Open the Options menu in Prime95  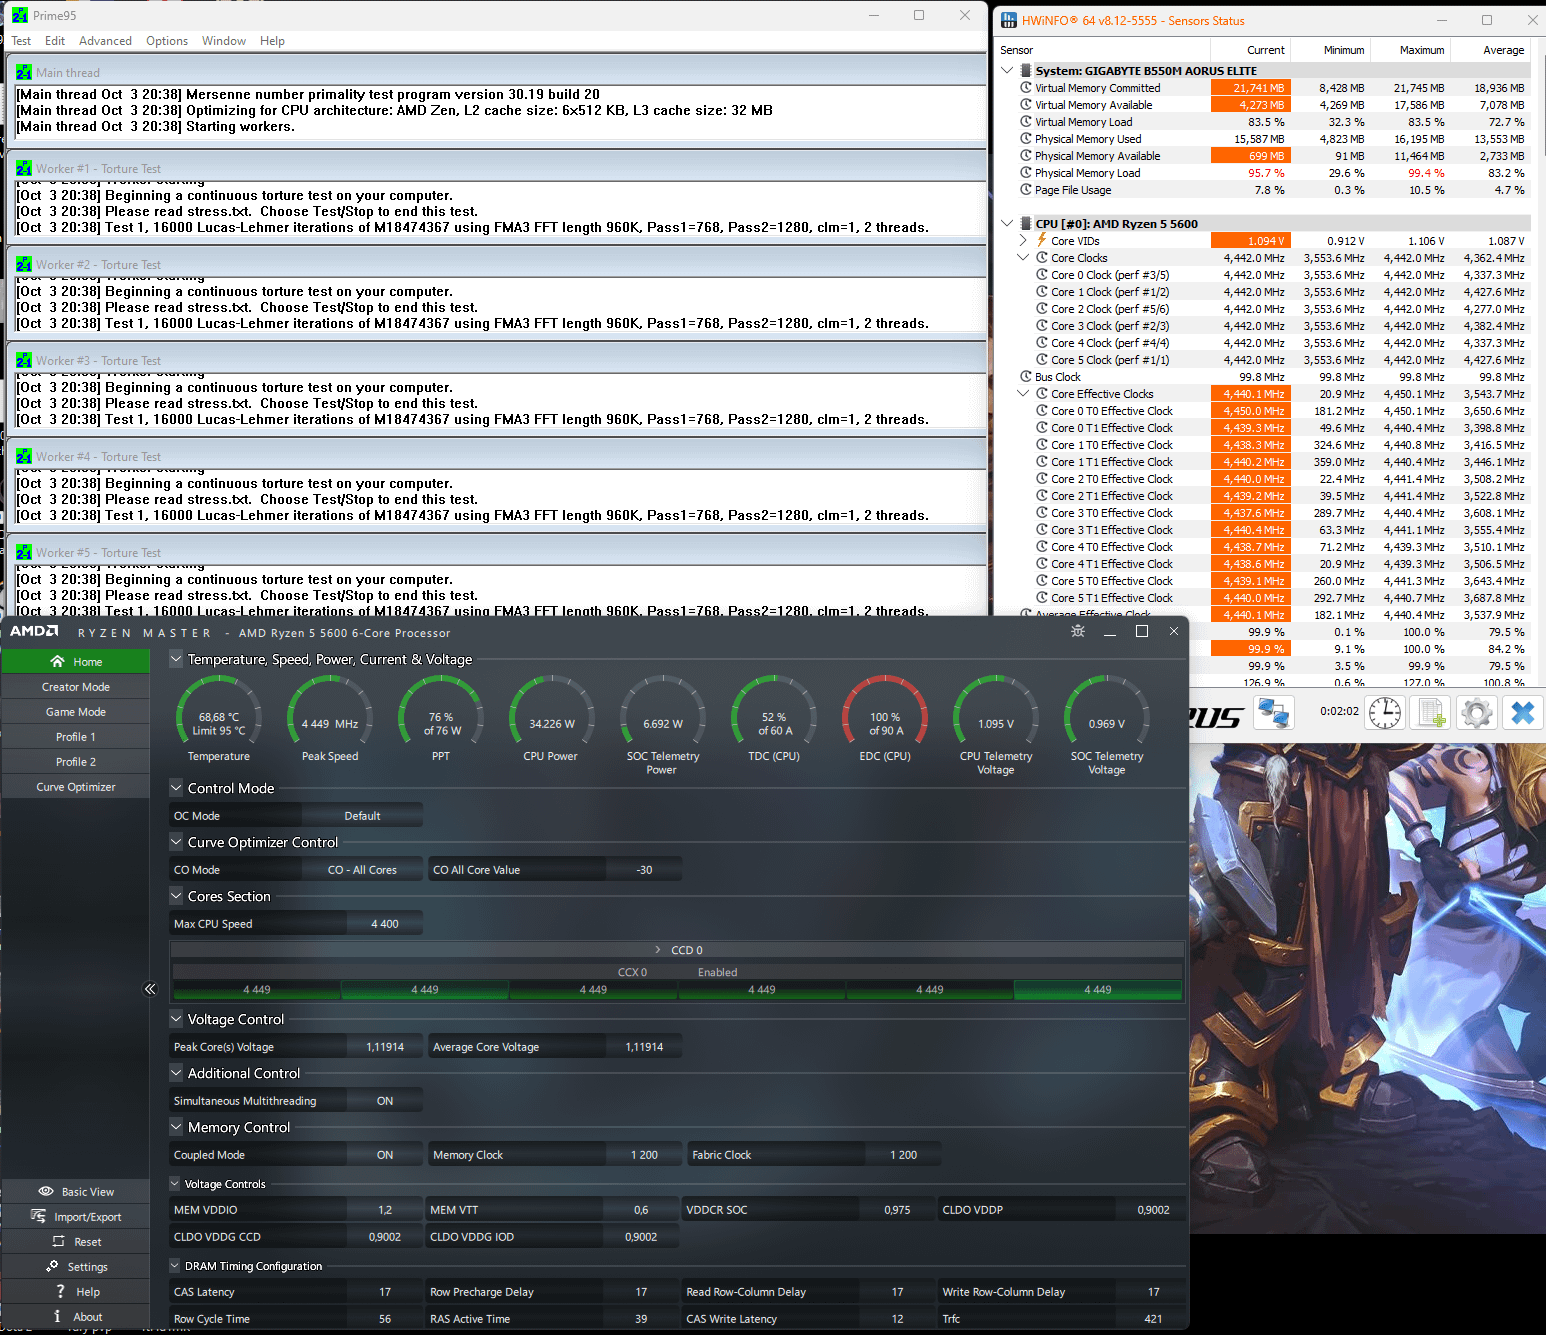pos(167,41)
